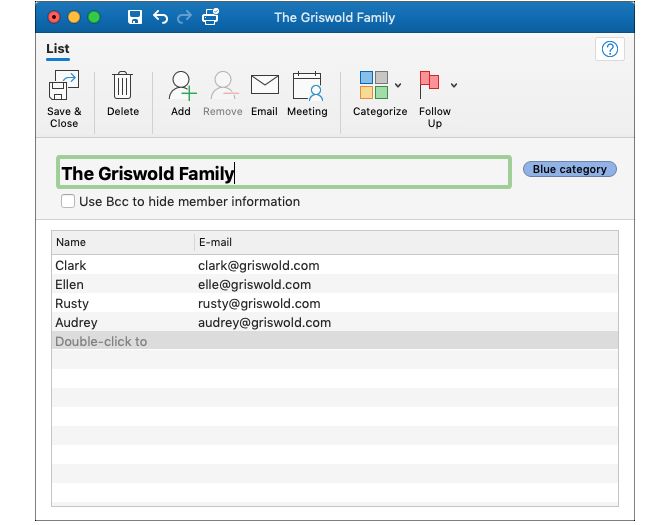Screen dimensions: 670x525
Task: Schedule a Meeting with the list
Action: (x=307, y=87)
